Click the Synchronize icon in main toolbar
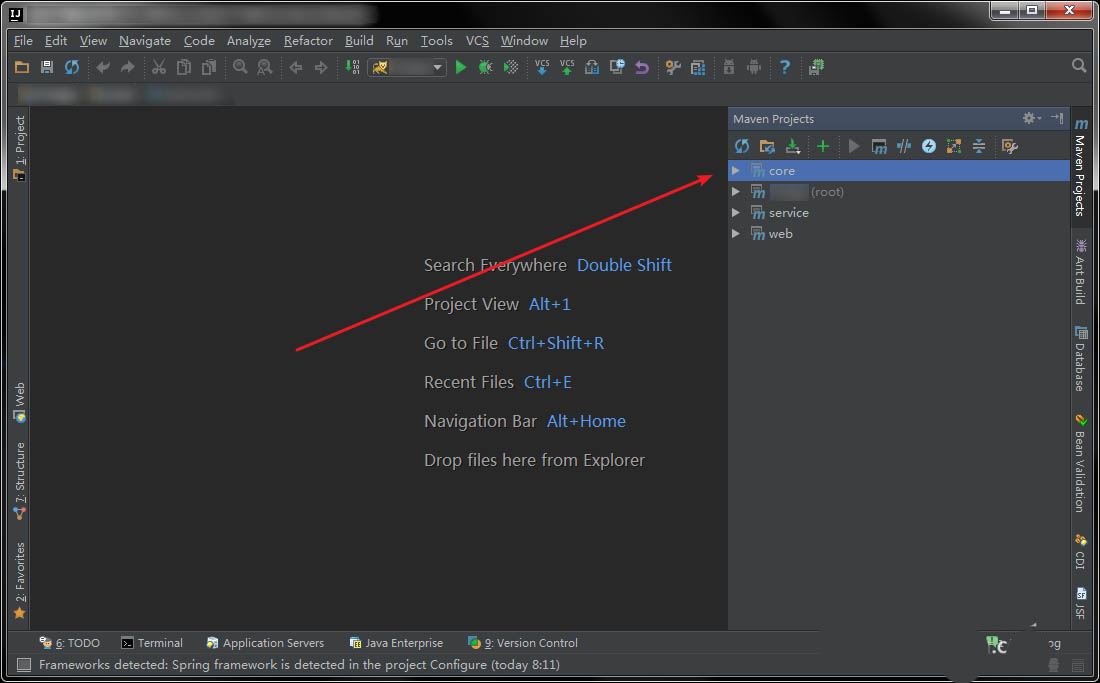Image resolution: width=1100 pixels, height=683 pixels. [72, 67]
